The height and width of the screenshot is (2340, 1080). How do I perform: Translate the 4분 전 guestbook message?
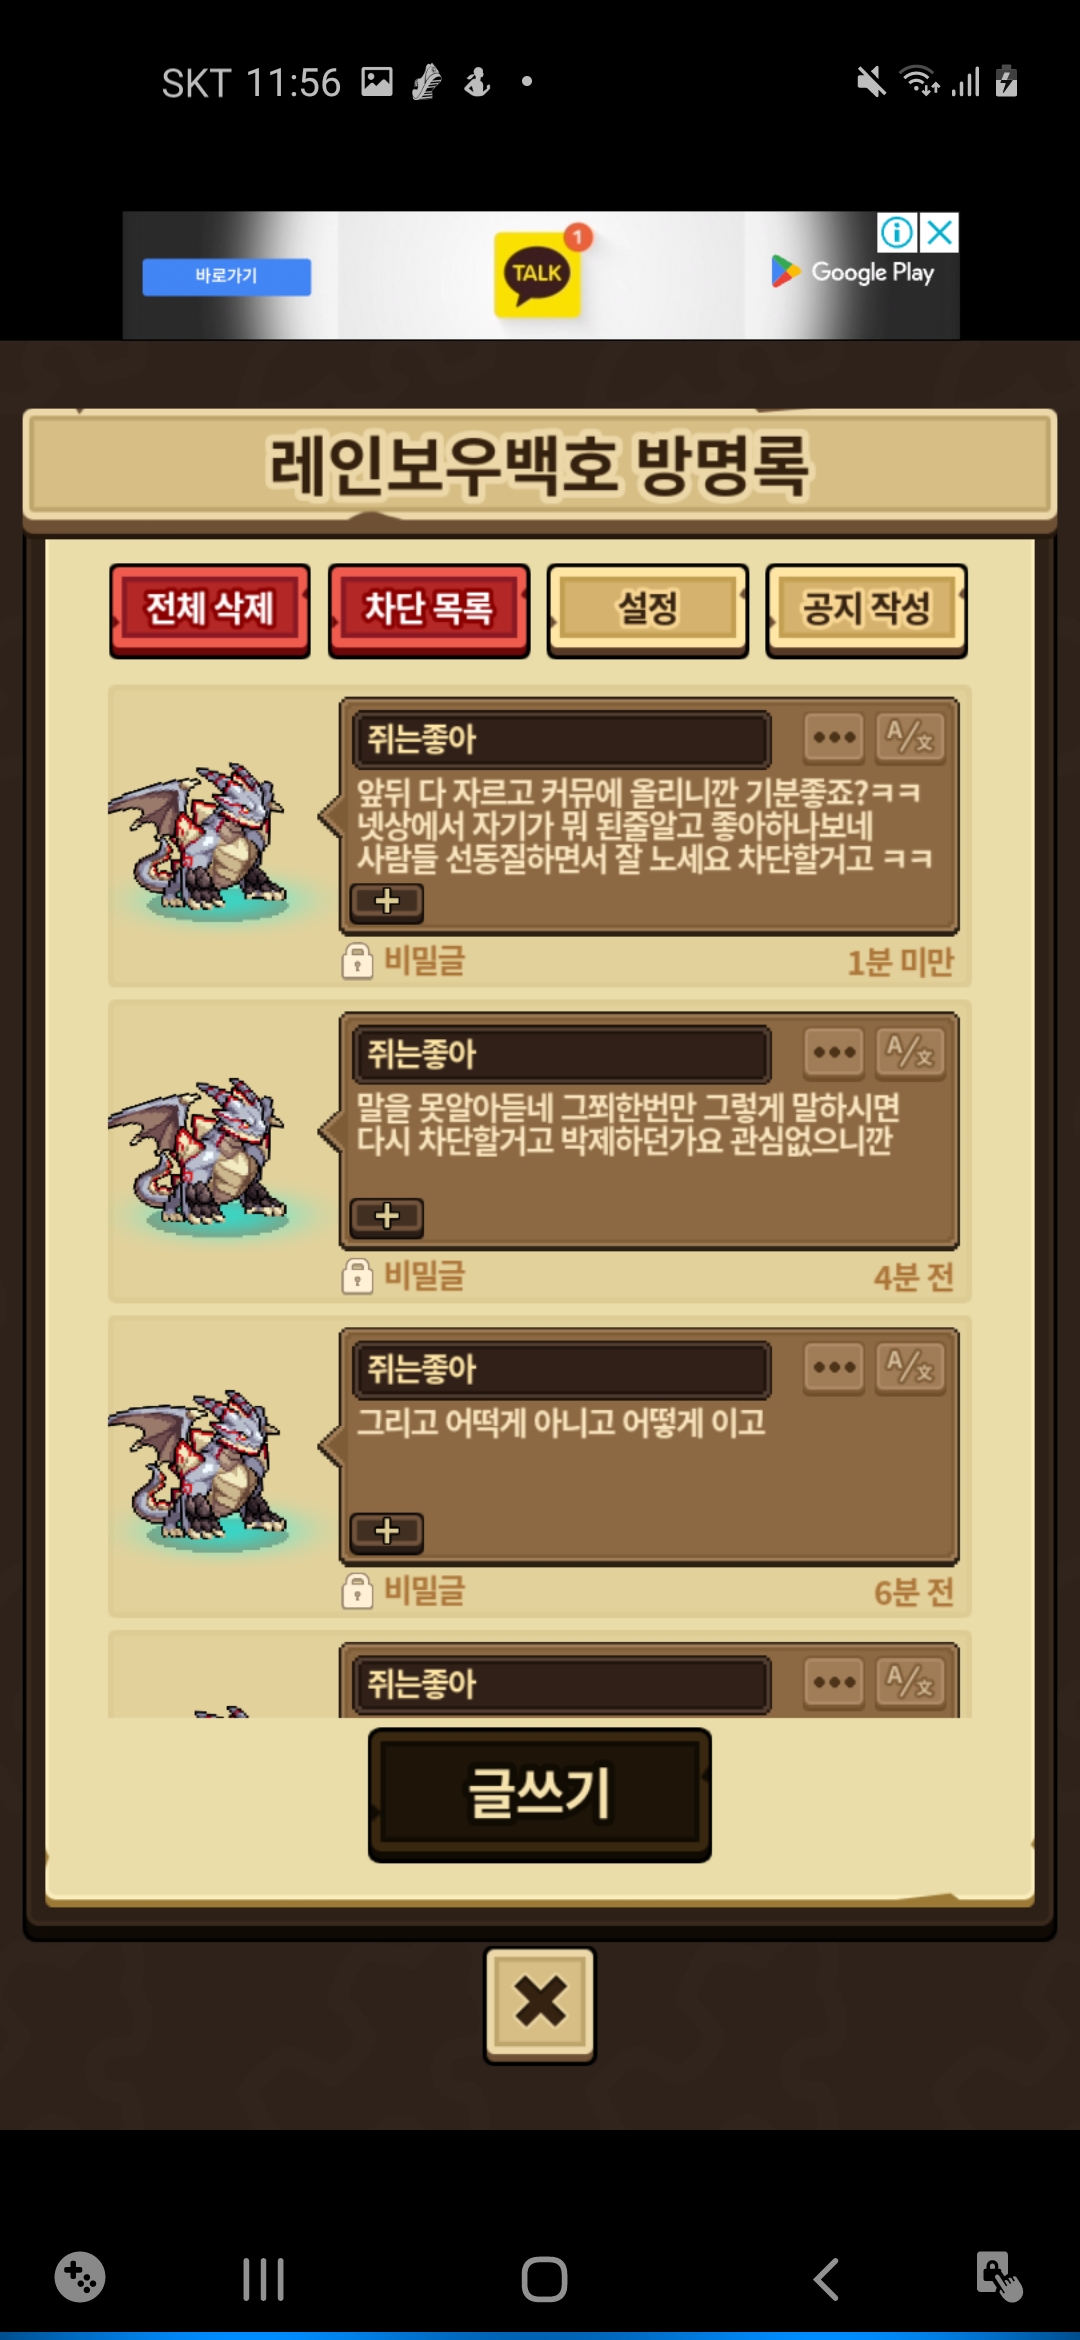tap(909, 1052)
